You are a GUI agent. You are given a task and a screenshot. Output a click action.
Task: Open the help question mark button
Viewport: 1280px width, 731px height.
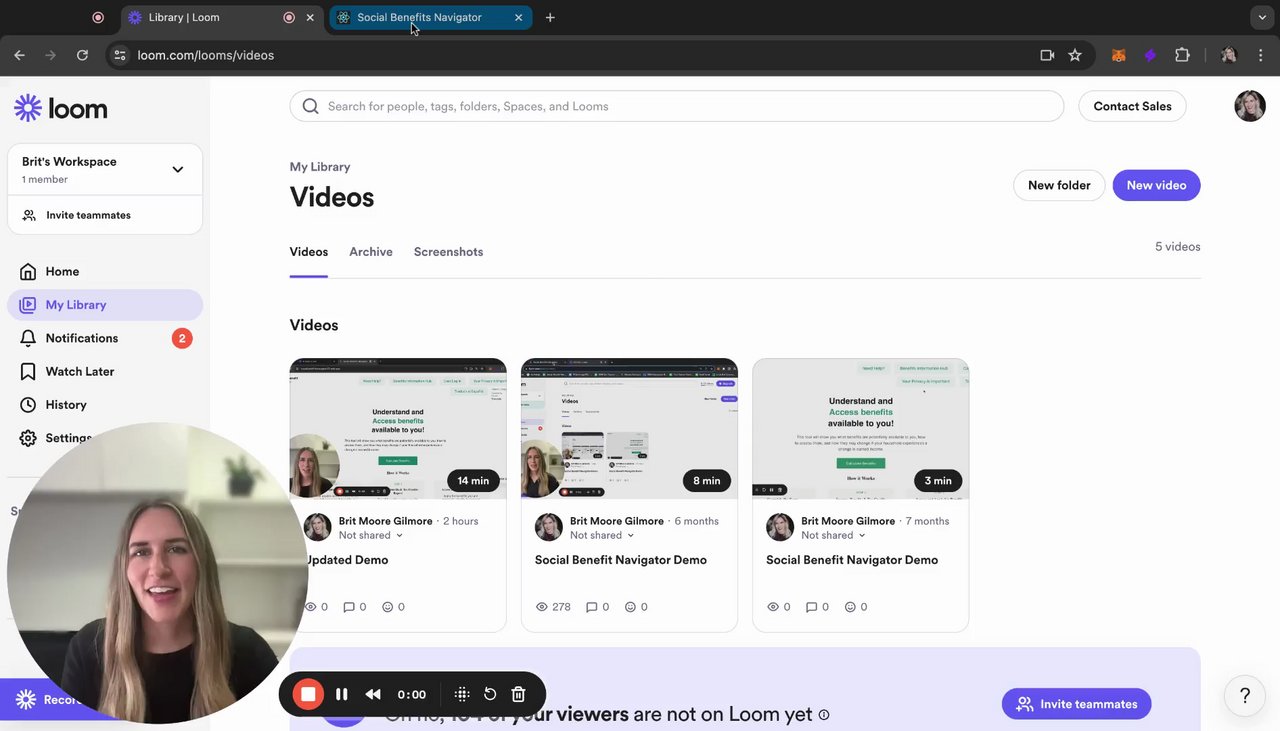tap(1245, 695)
